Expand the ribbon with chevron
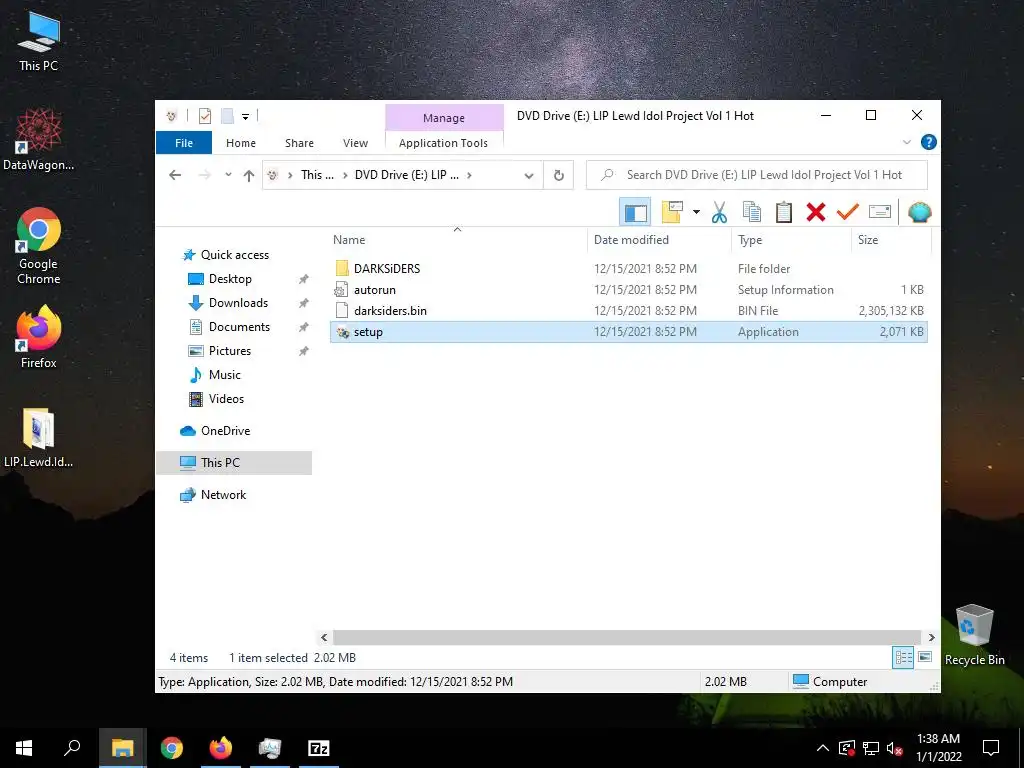 click(x=906, y=142)
